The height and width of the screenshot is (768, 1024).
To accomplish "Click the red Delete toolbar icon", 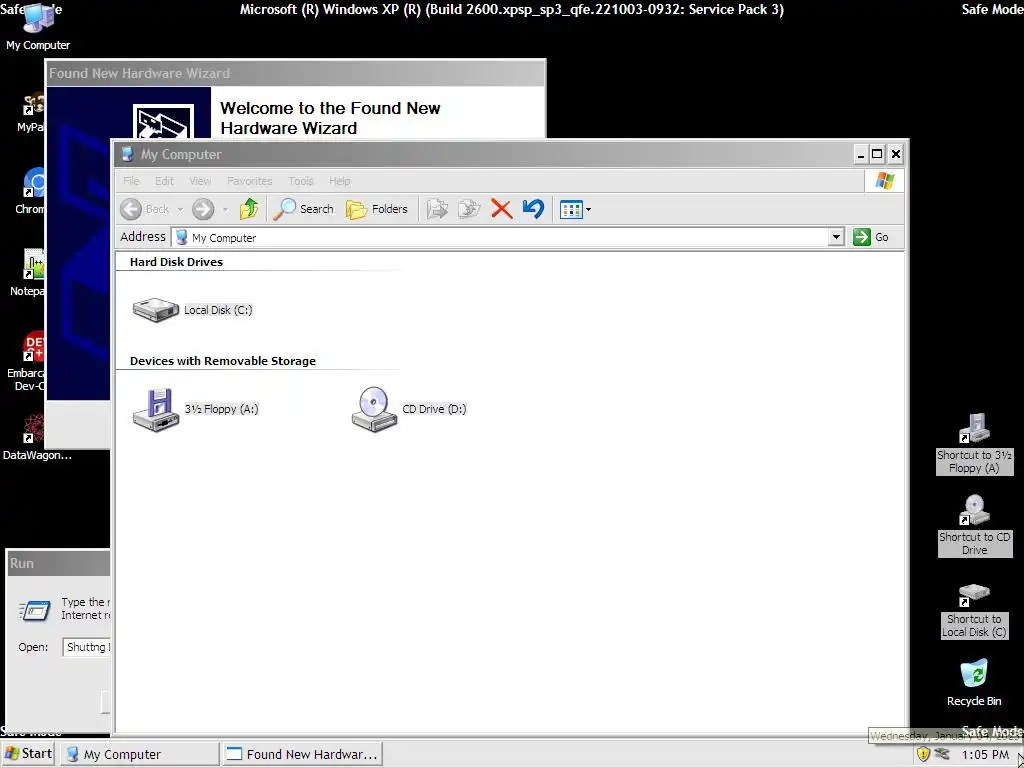I will [x=502, y=209].
